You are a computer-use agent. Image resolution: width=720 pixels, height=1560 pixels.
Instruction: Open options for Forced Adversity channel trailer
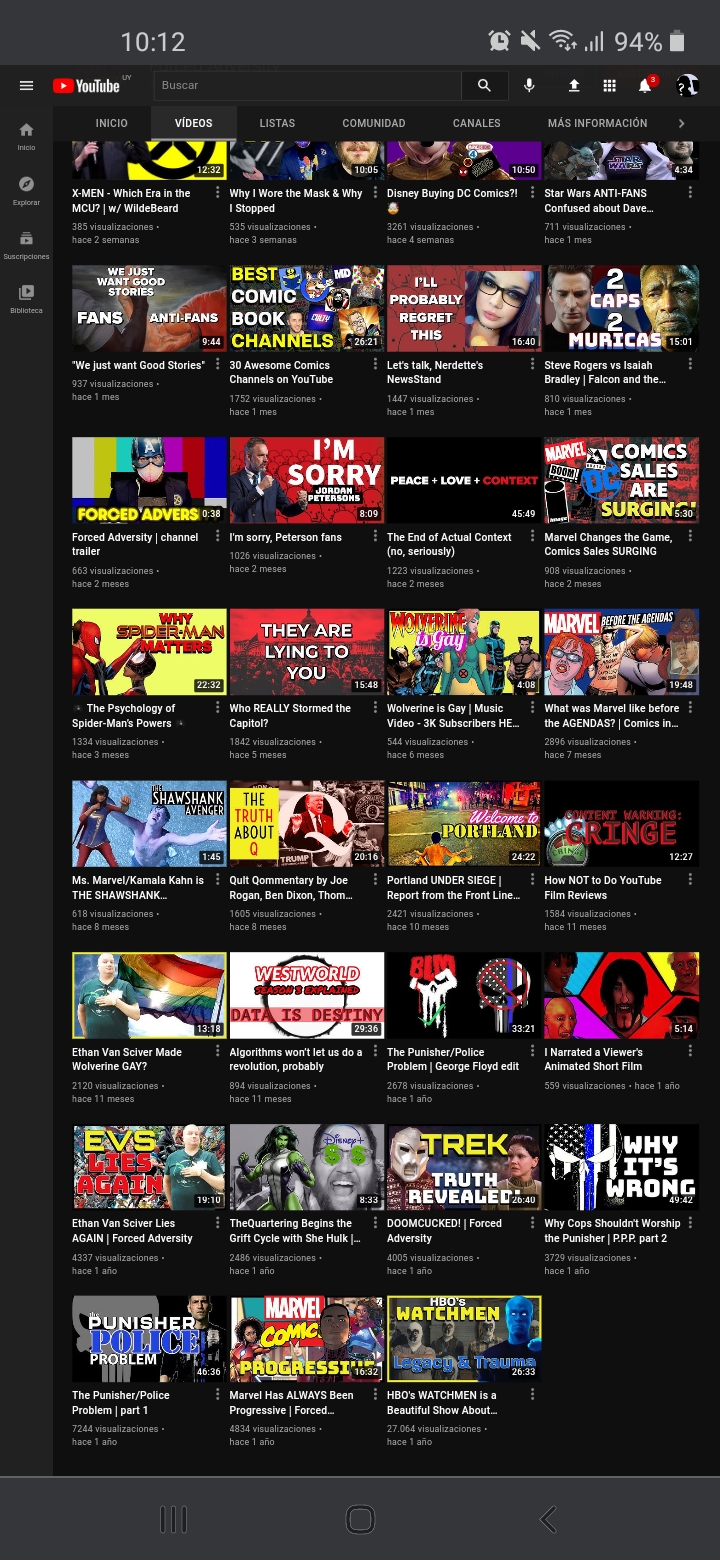(218, 537)
